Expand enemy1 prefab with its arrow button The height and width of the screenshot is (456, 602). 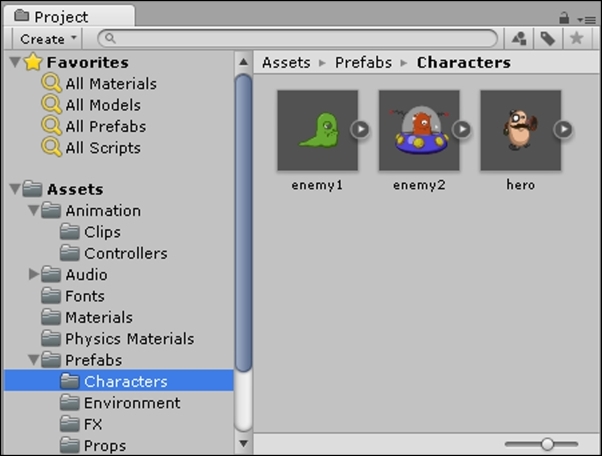pos(360,129)
